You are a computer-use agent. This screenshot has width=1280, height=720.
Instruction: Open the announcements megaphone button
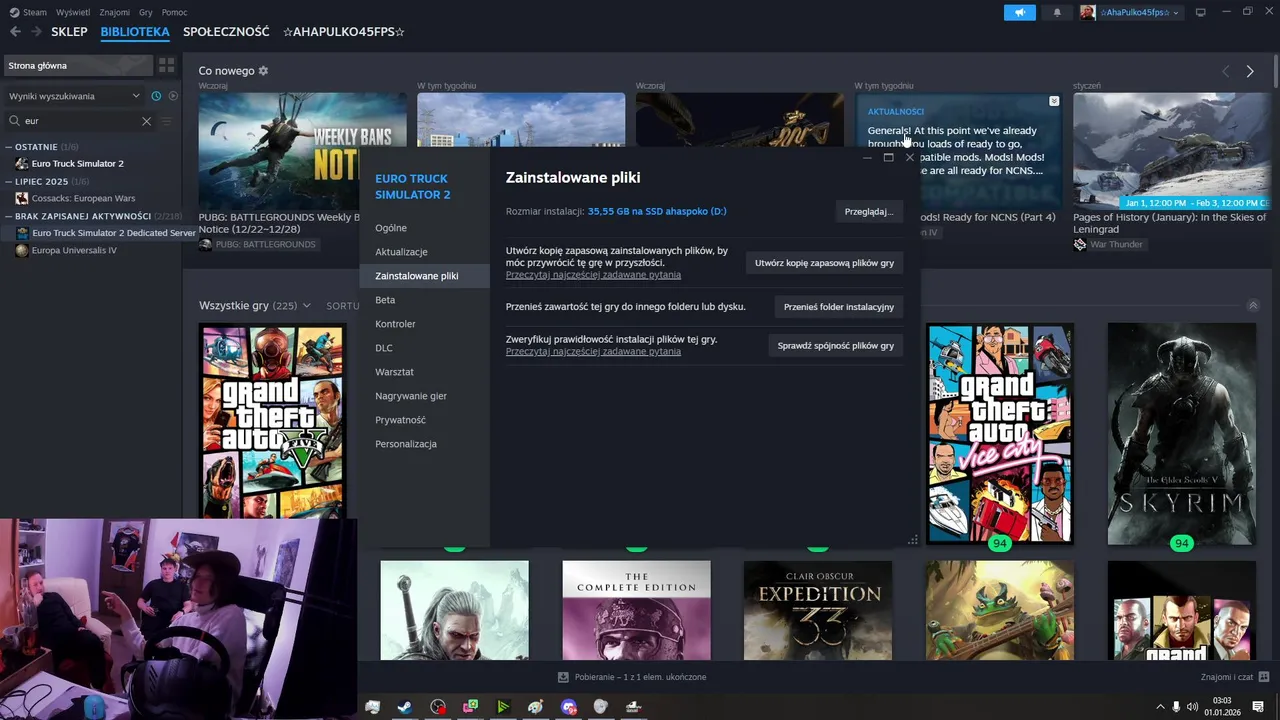click(1020, 12)
